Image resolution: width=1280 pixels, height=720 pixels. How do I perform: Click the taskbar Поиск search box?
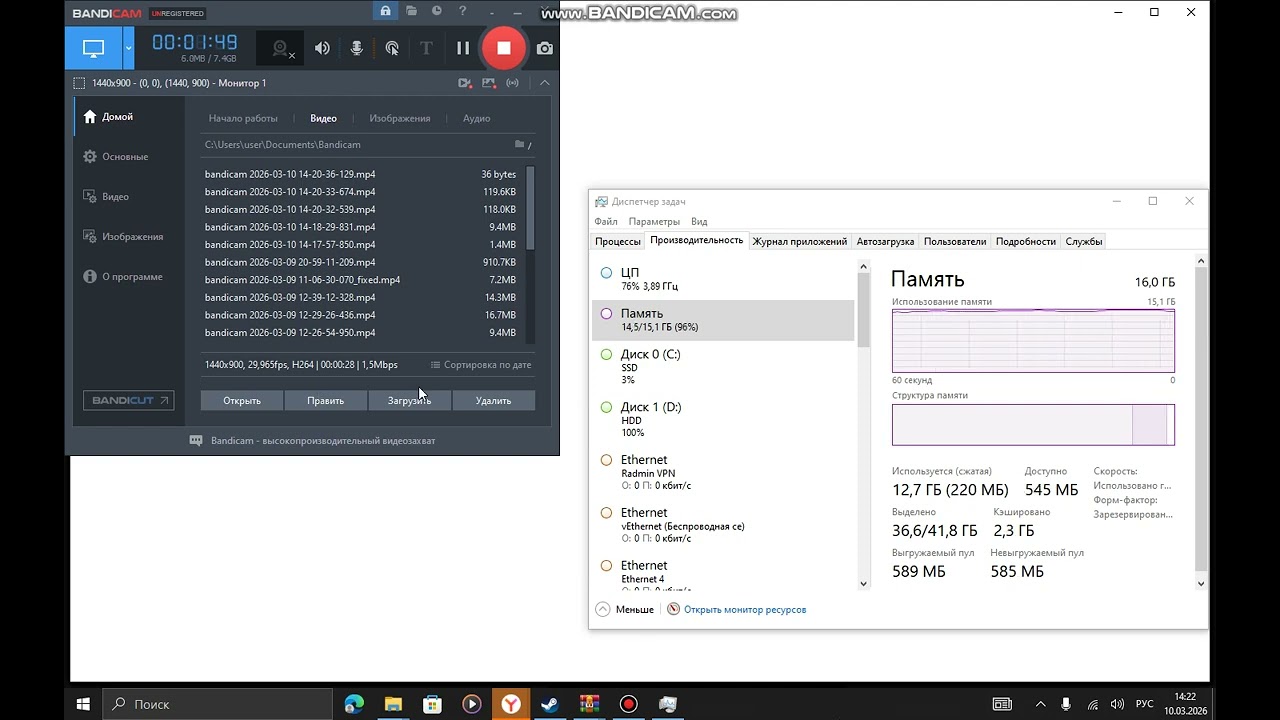(216, 704)
